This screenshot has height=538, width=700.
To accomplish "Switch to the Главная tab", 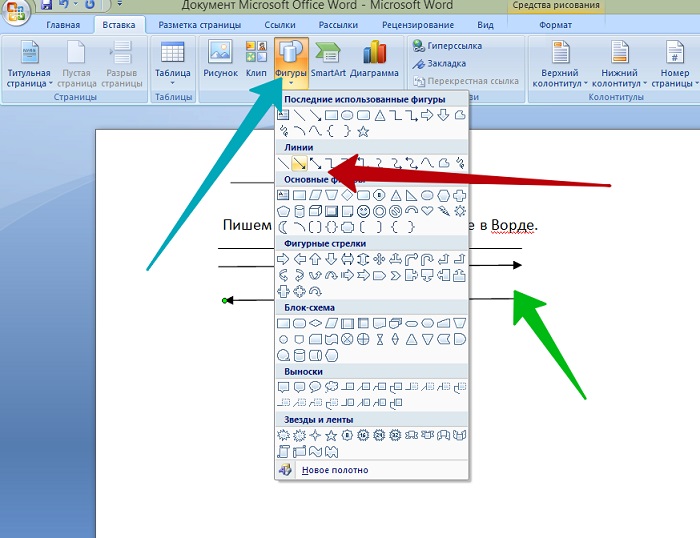I will (63, 25).
